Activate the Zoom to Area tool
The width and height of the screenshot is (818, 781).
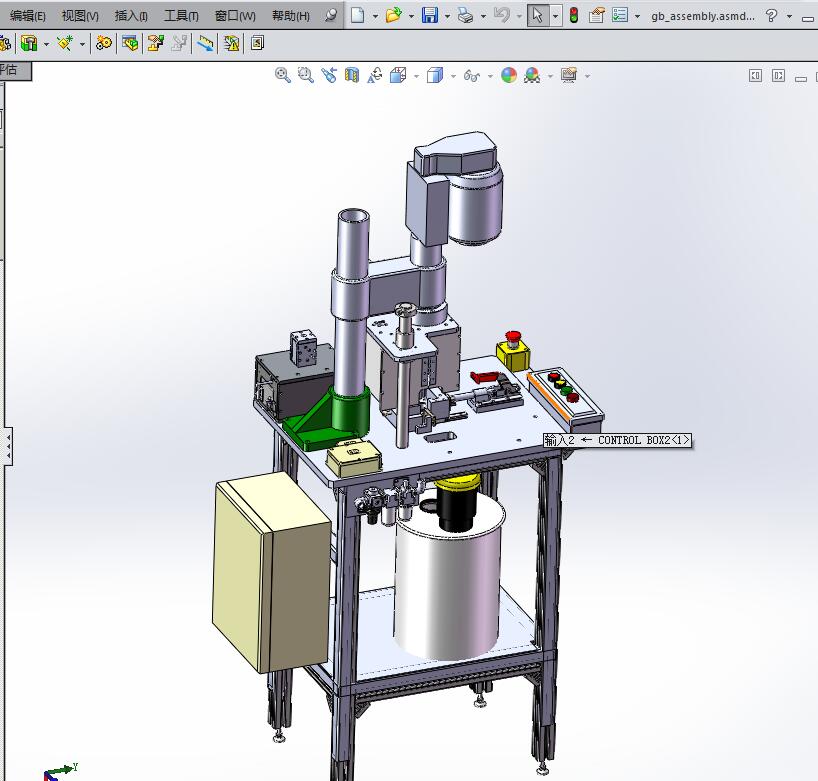[x=306, y=75]
